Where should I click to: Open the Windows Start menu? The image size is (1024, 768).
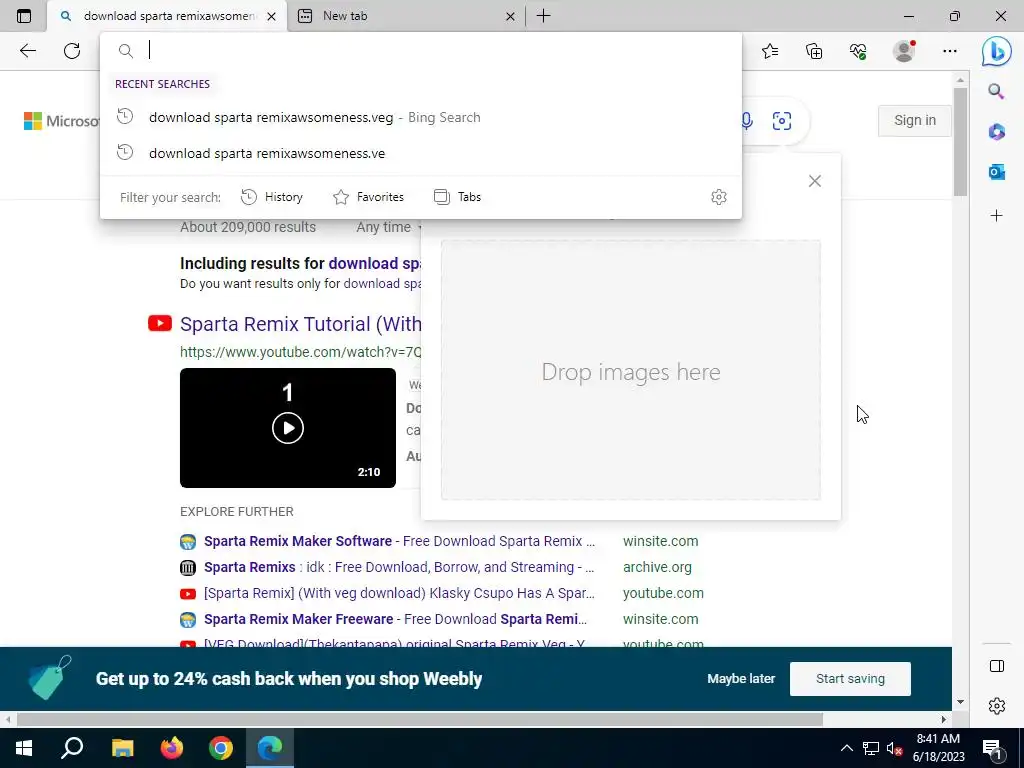(24, 748)
